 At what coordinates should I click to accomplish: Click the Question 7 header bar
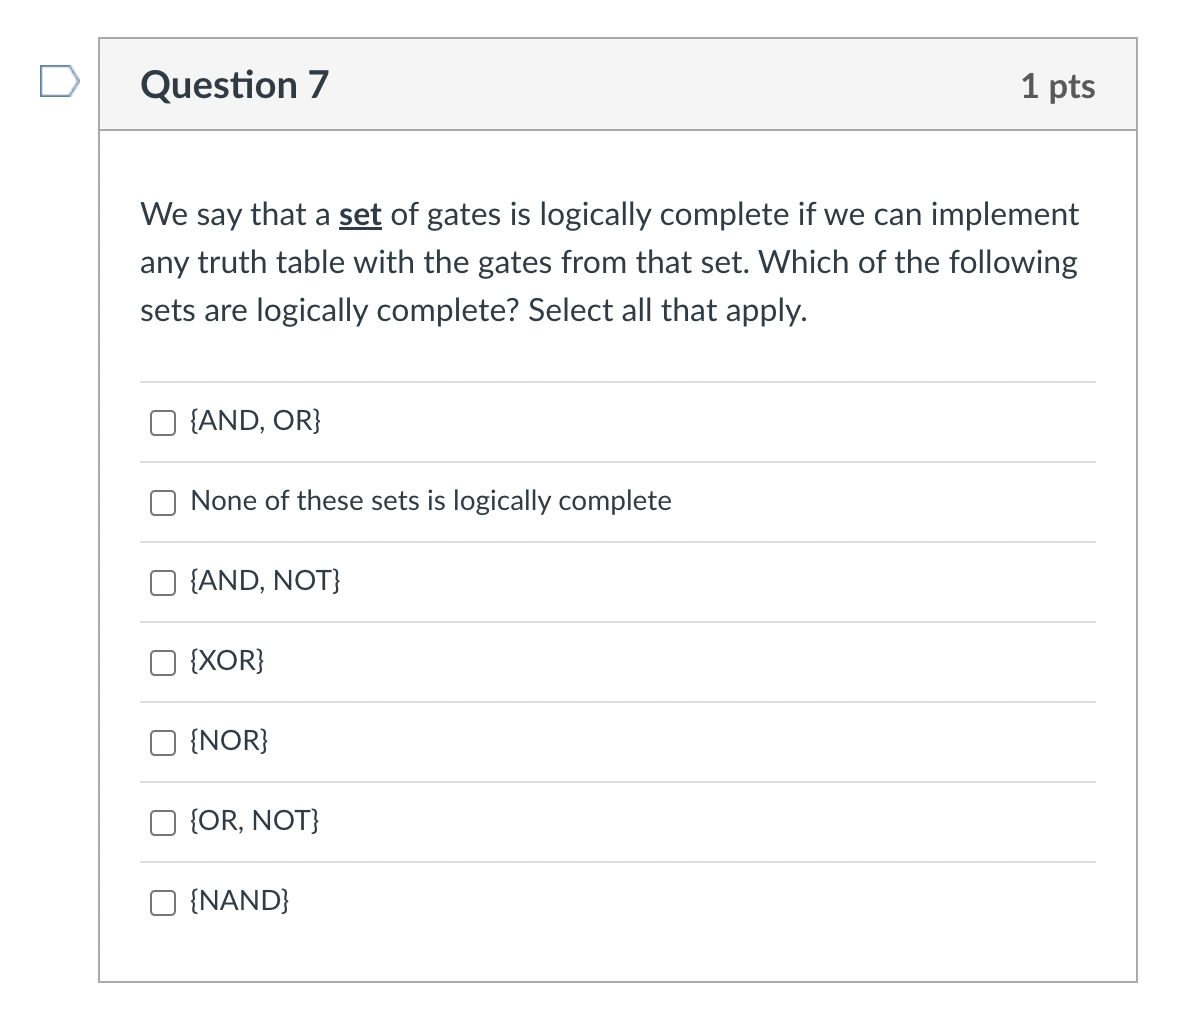coord(618,85)
